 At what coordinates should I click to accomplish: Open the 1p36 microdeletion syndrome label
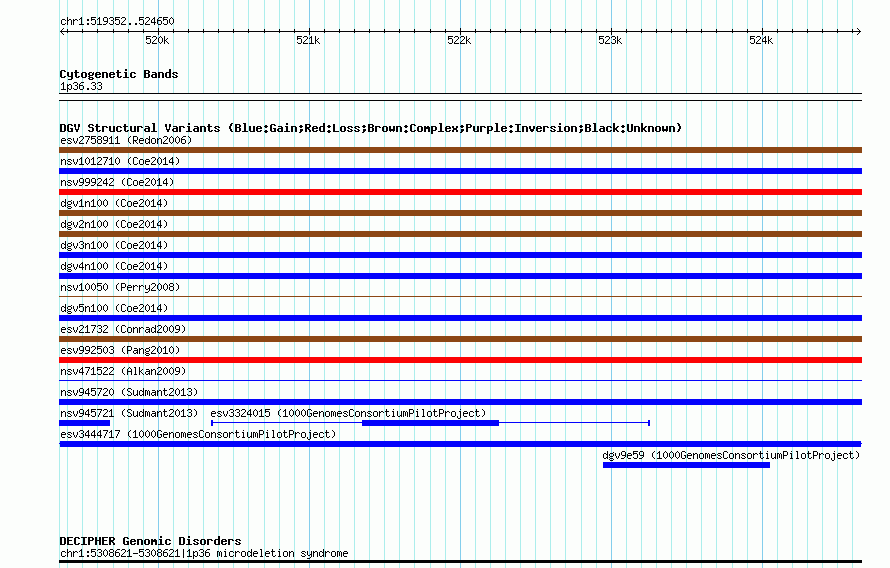(204, 553)
